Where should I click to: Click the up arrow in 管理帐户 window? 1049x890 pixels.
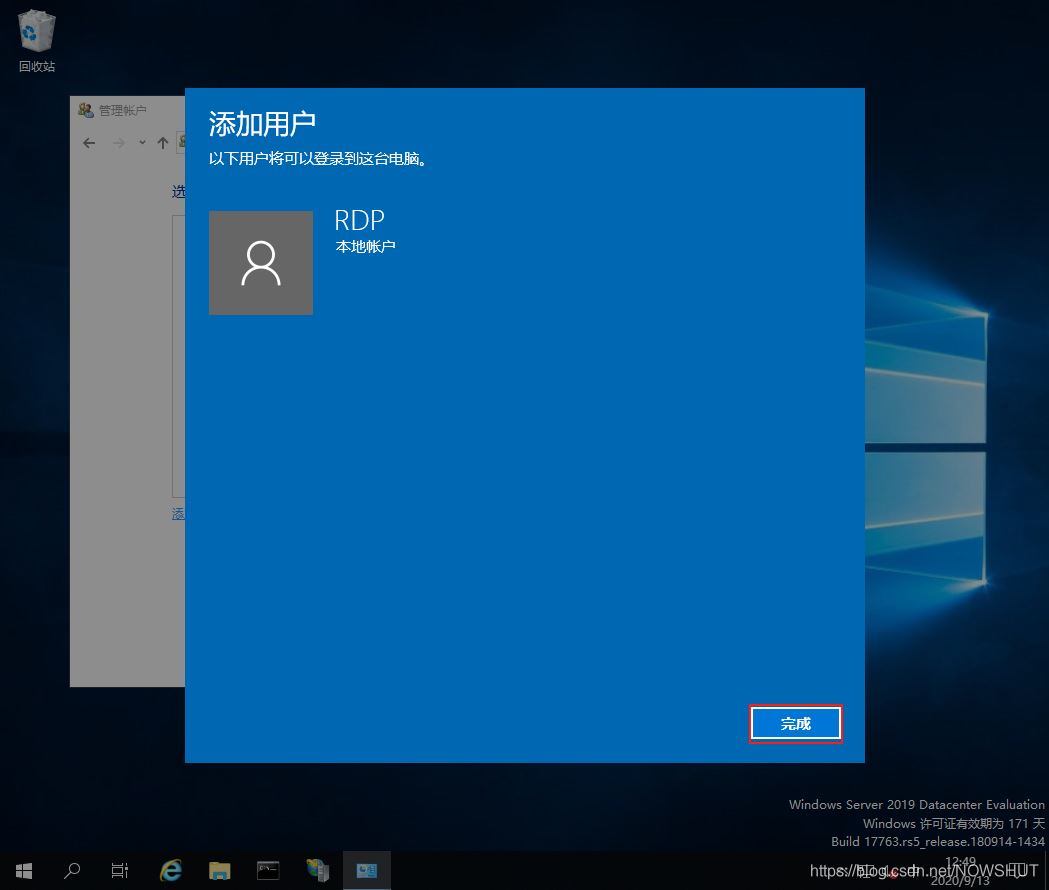pyautogui.click(x=163, y=143)
